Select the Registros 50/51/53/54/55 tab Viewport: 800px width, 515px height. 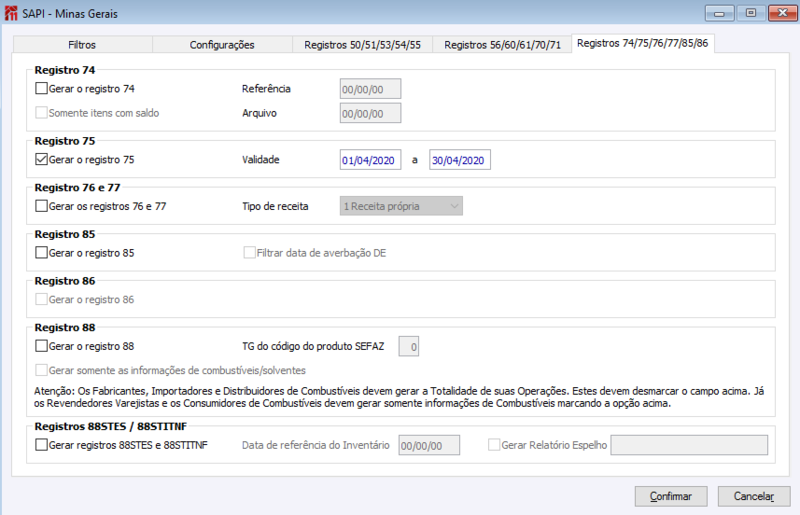point(362,45)
